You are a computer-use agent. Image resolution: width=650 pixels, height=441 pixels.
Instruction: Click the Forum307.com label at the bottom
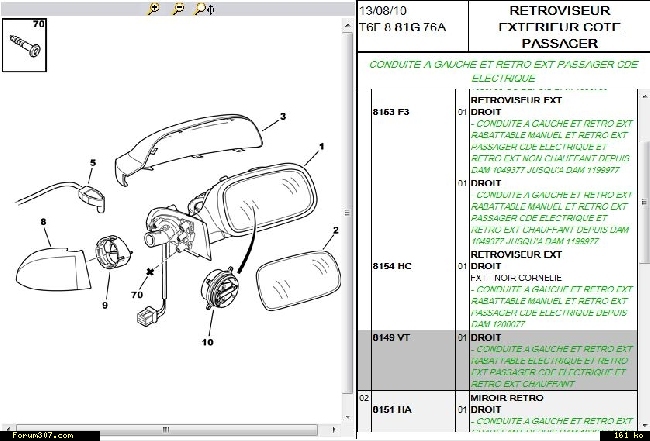tap(43, 436)
